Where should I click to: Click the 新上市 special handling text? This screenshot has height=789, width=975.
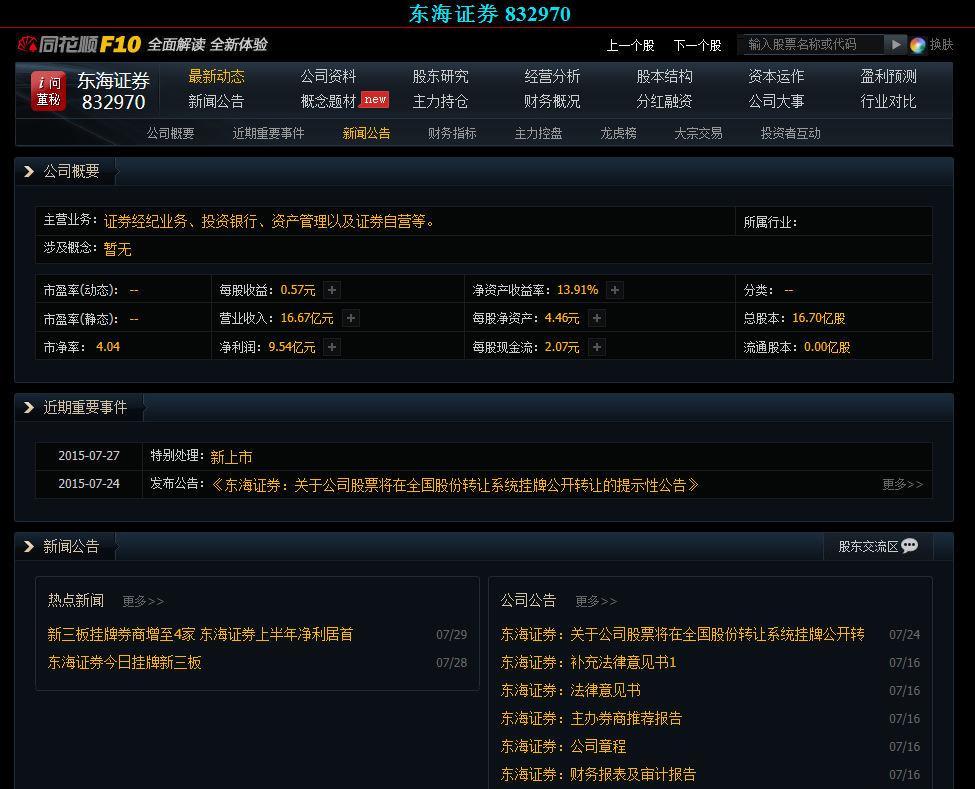point(231,457)
